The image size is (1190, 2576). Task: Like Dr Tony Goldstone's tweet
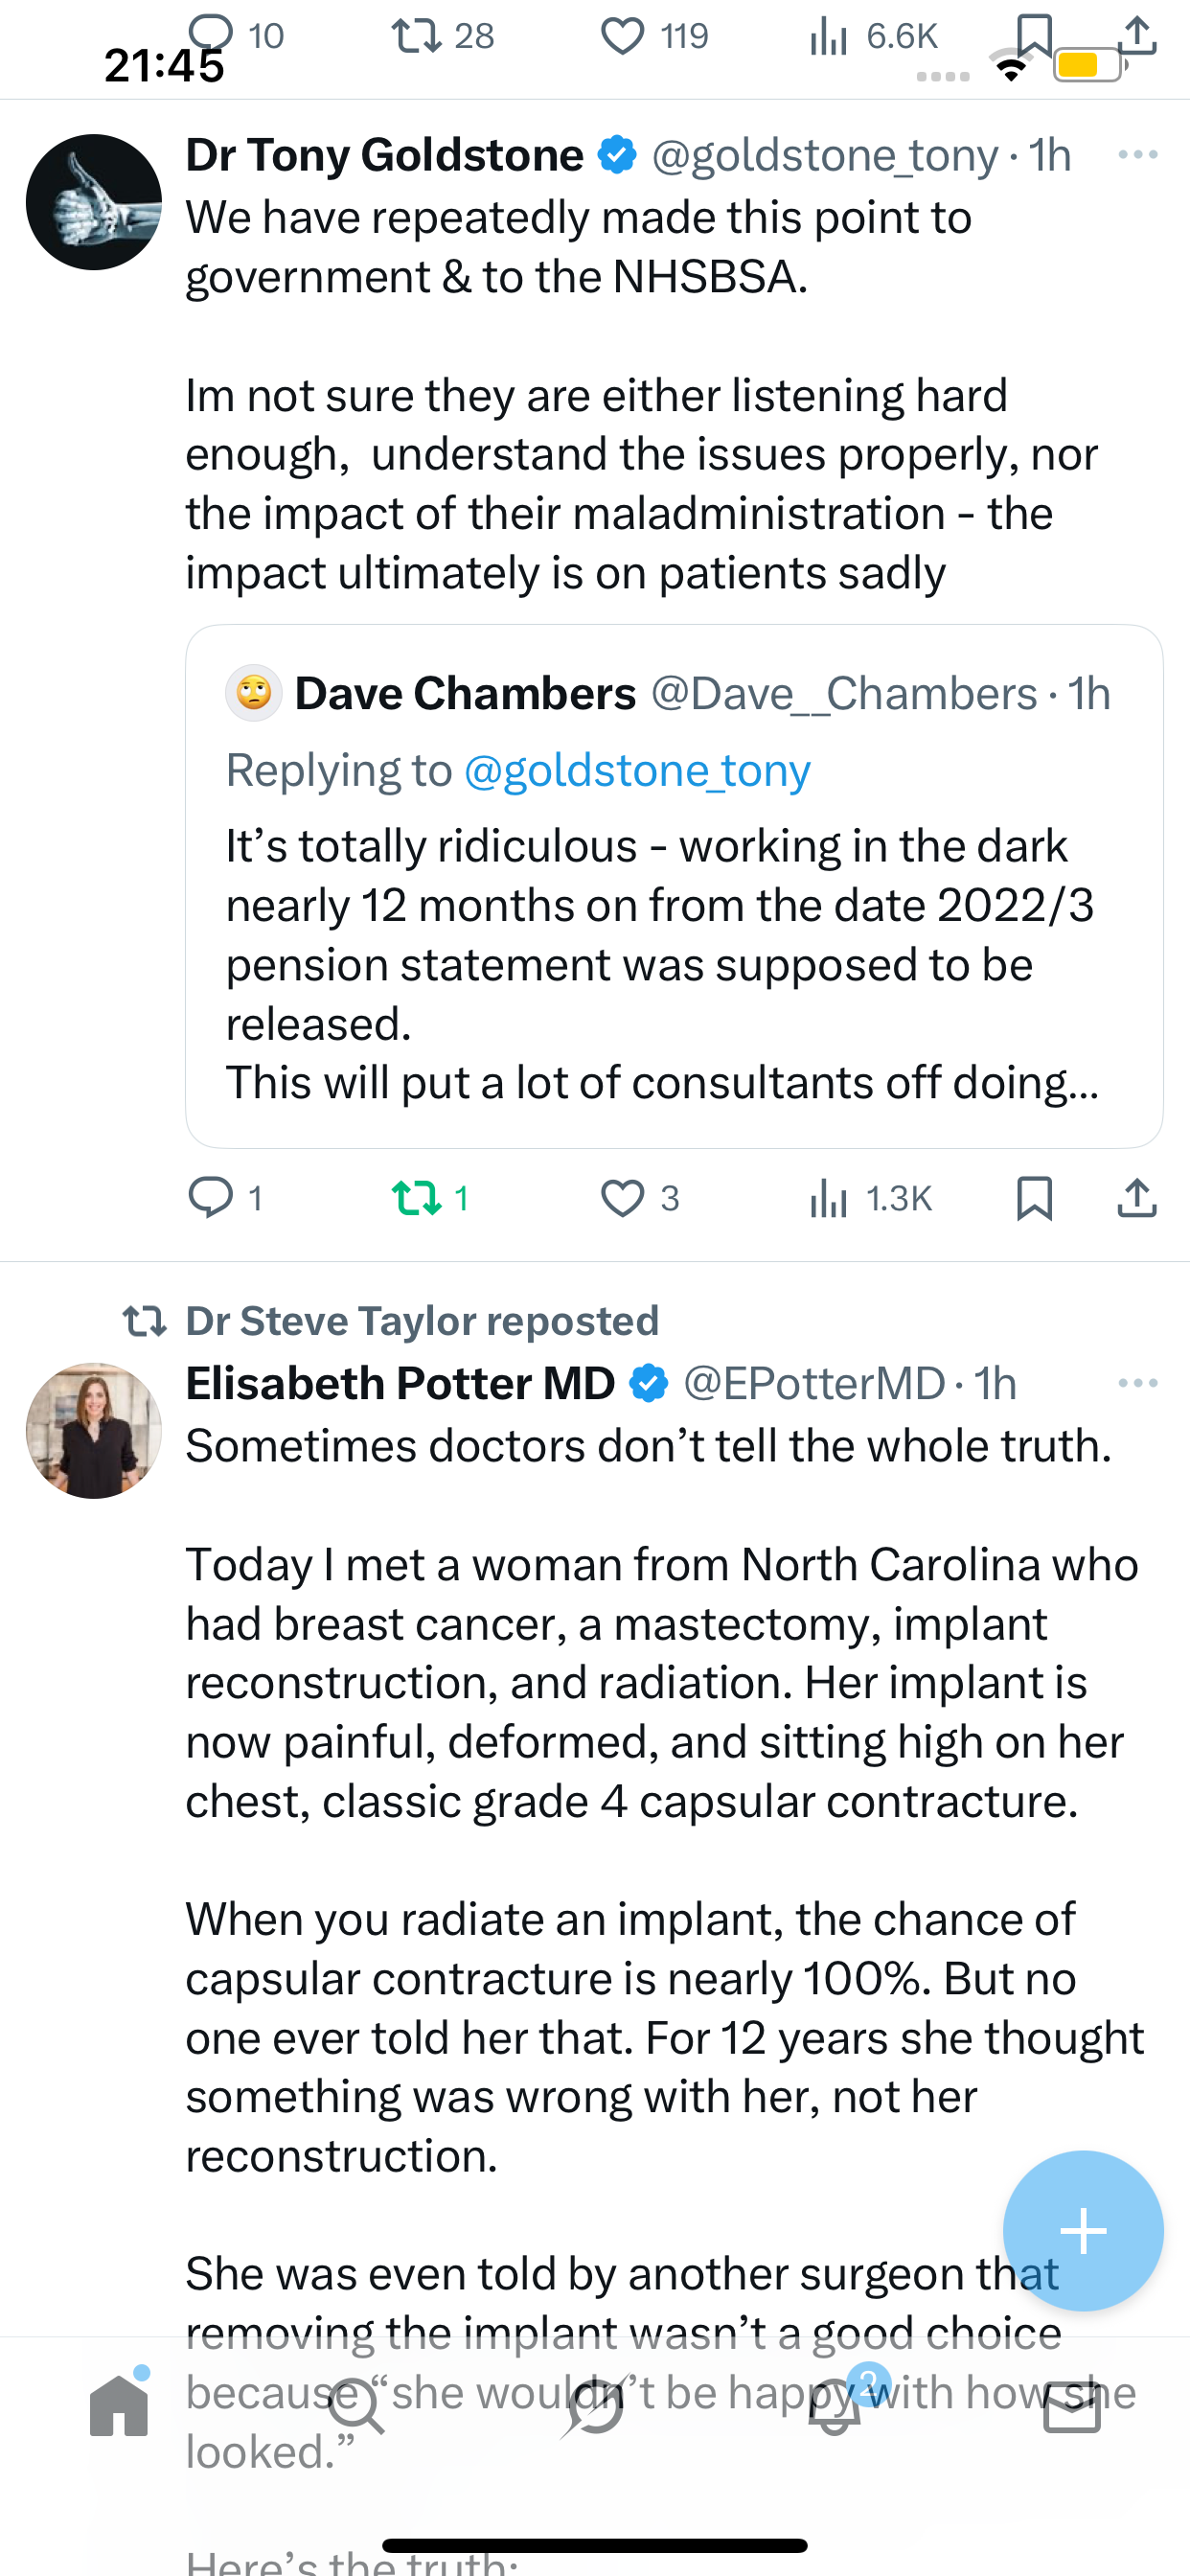click(x=622, y=1197)
